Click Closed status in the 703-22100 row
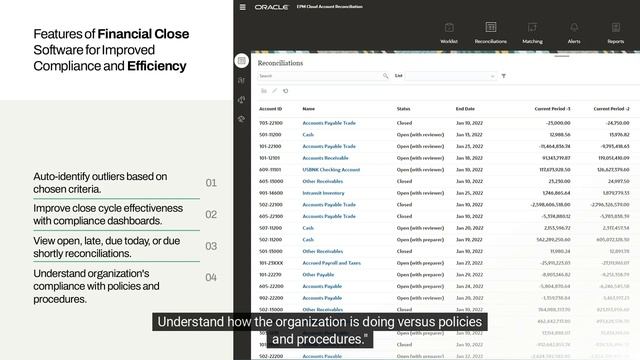Viewport: 640px width, 360px height. click(404, 123)
